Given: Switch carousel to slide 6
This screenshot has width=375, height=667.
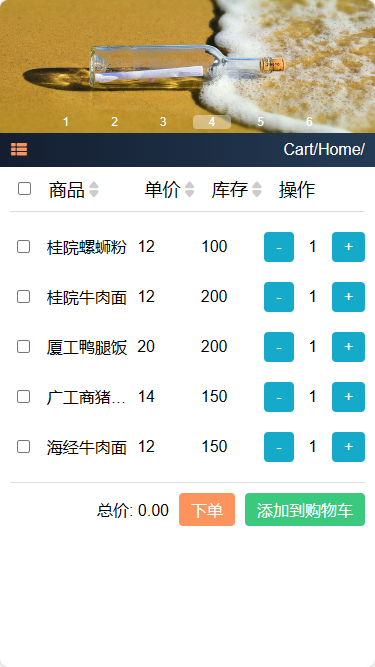Looking at the screenshot, I should point(310,122).
